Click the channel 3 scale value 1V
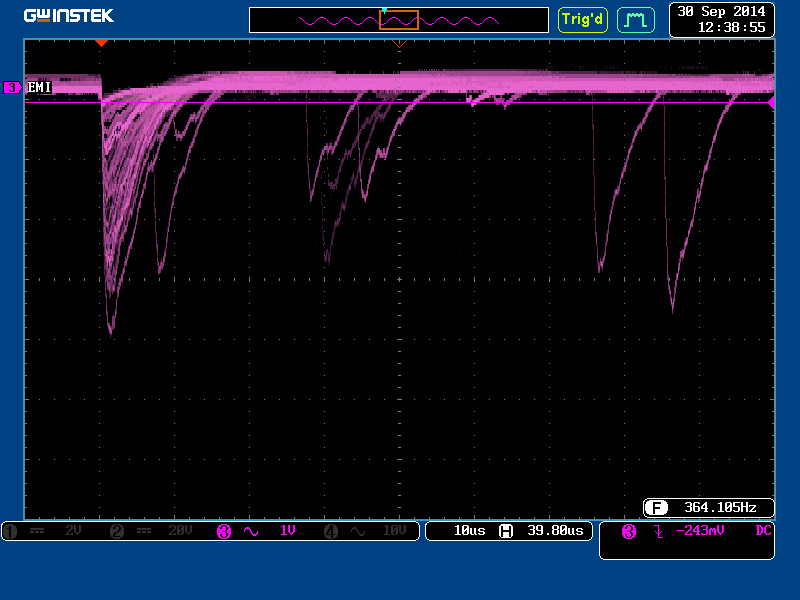The height and width of the screenshot is (600, 800). tap(288, 531)
